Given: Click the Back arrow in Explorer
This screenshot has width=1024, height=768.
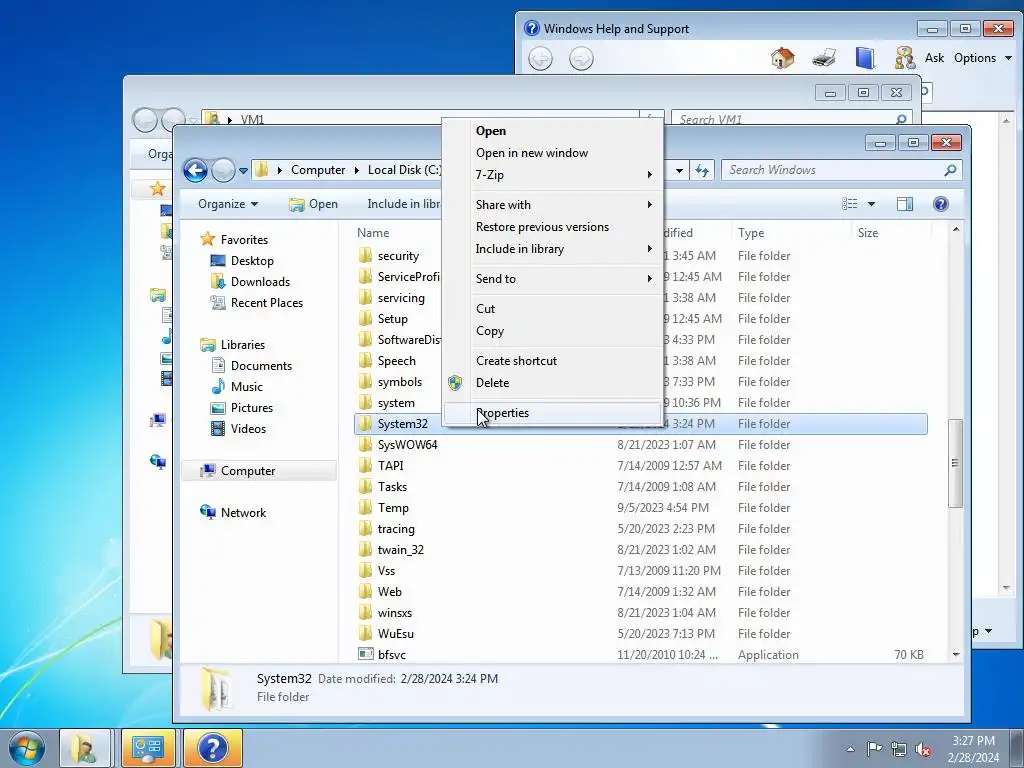Looking at the screenshot, I should pos(195,170).
